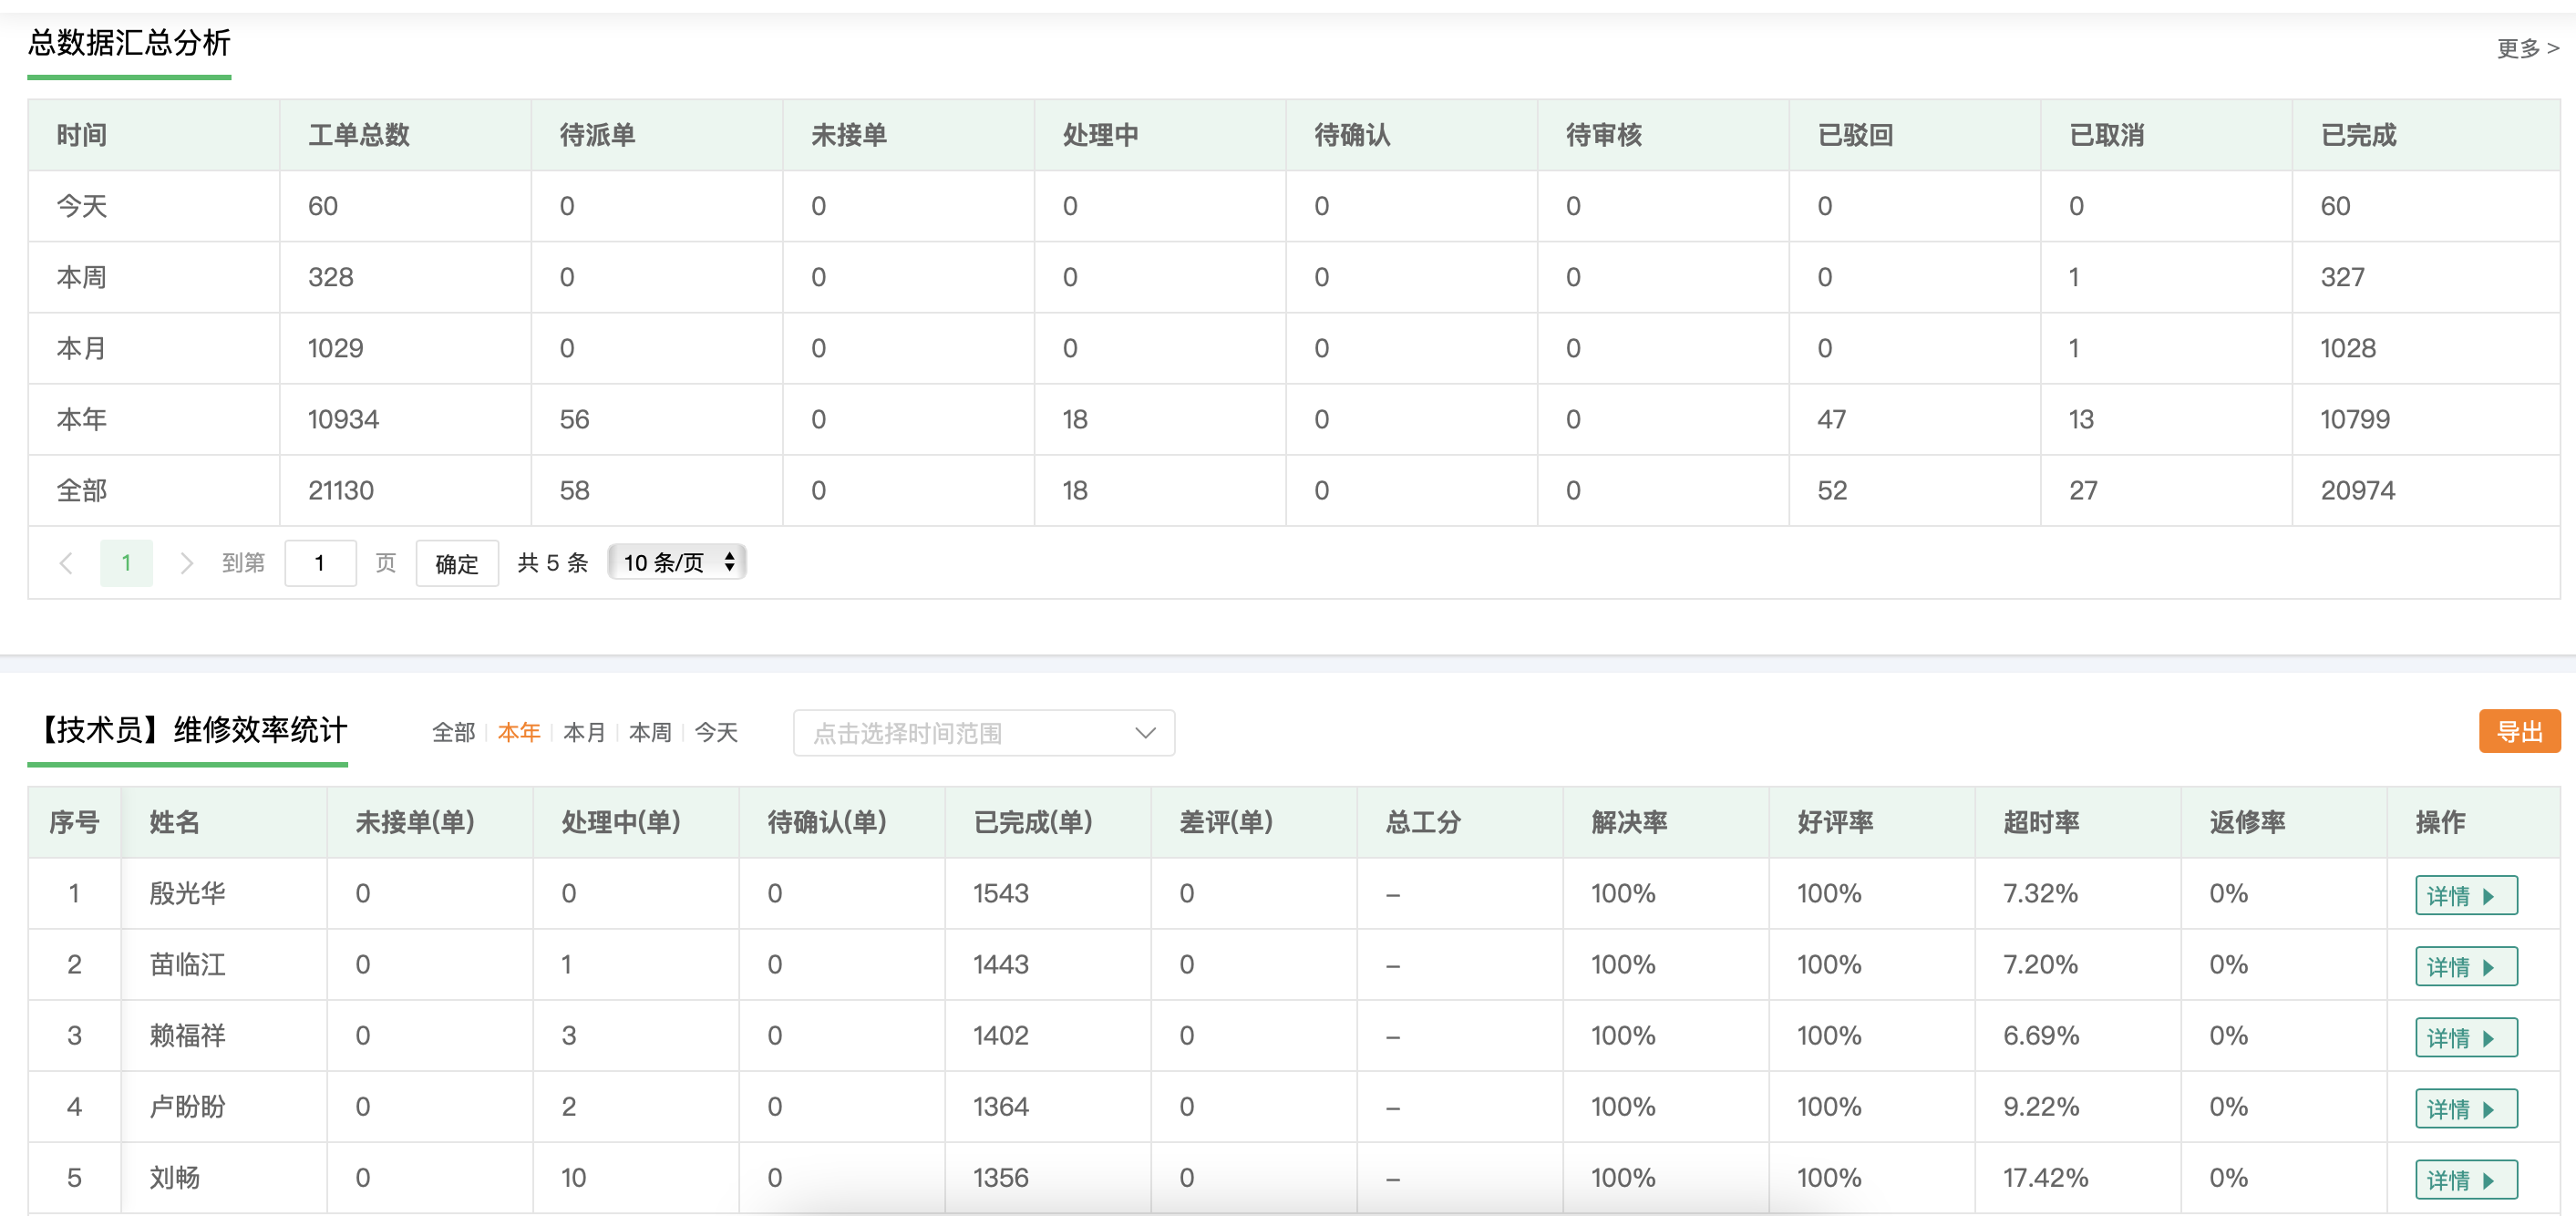Select the 总数据汇总分析 heading tab
Image resolution: width=2576 pixels, height=1216 pixels.
[129, 43]
